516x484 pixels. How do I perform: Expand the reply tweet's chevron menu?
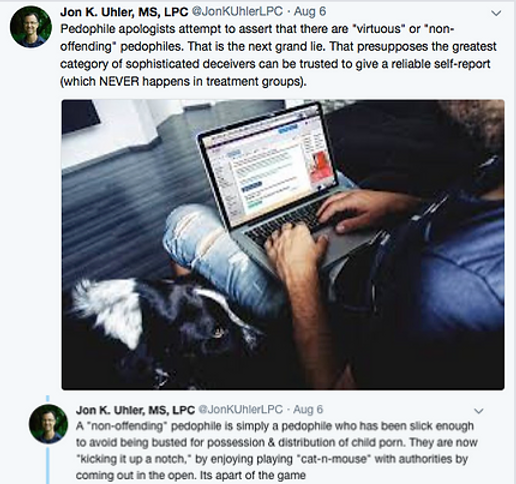(x=479, y=410)
